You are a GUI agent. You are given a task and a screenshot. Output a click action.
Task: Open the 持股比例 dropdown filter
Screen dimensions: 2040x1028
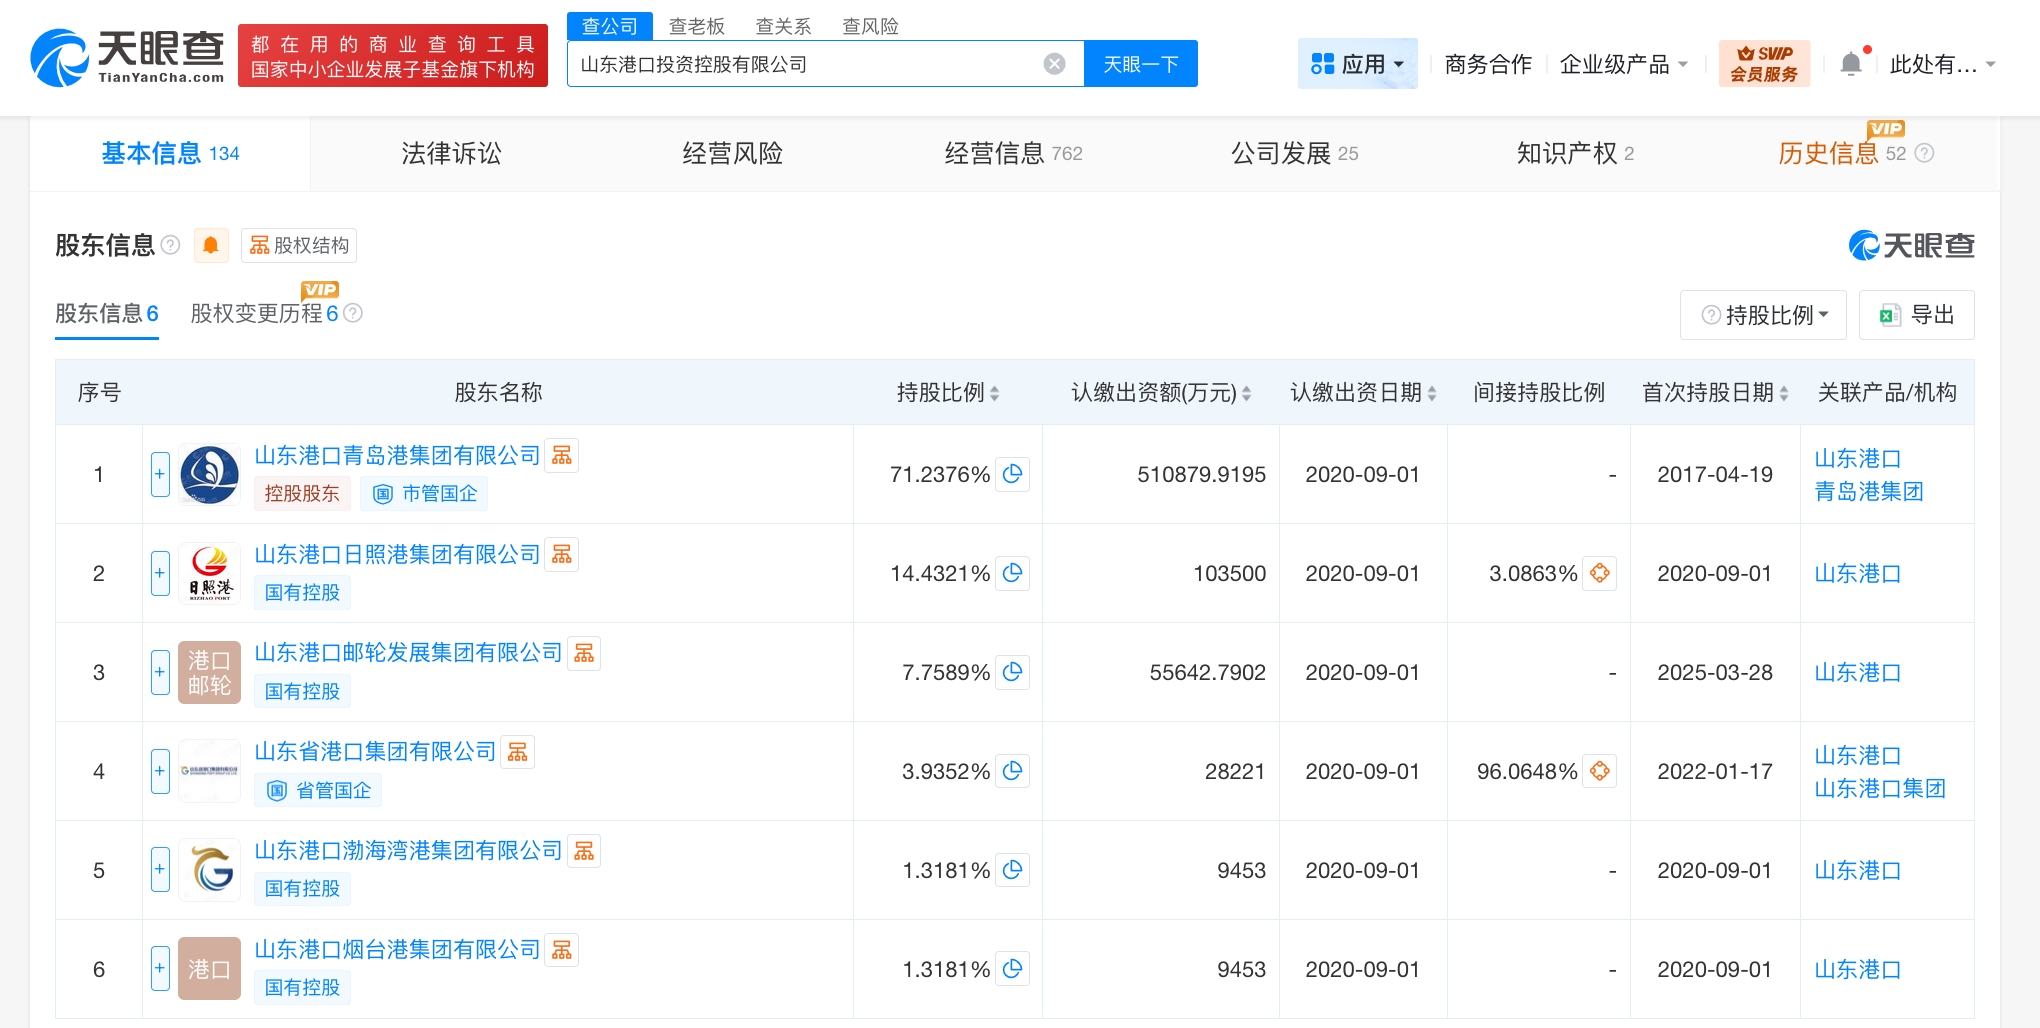click(1764, 315)
